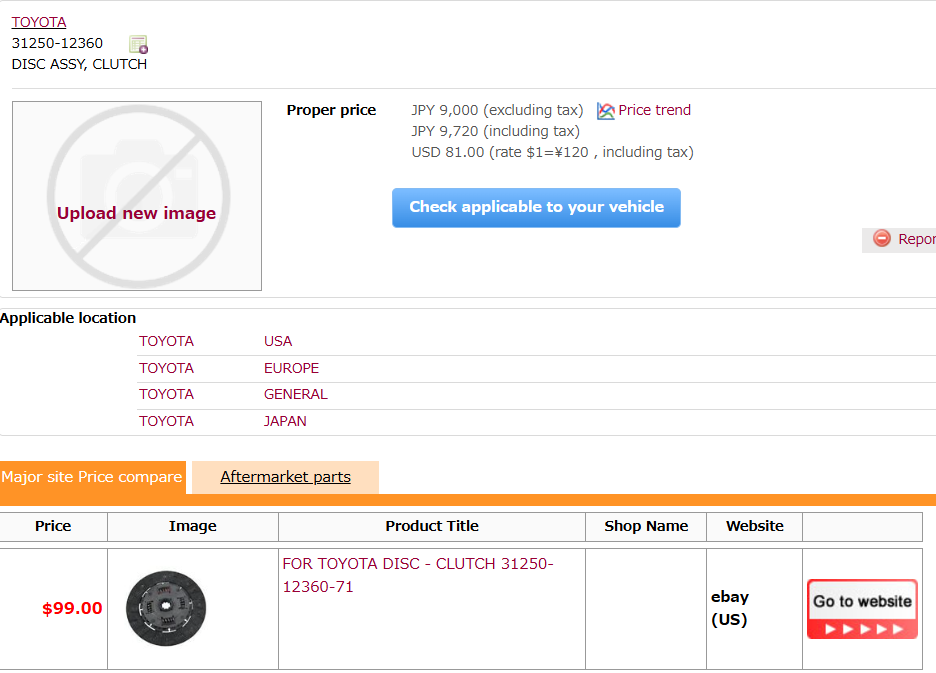Viewport: 936px width, 673px height.
Task: Click the JPY 9,720 (including tax) price
Action: 495,131
